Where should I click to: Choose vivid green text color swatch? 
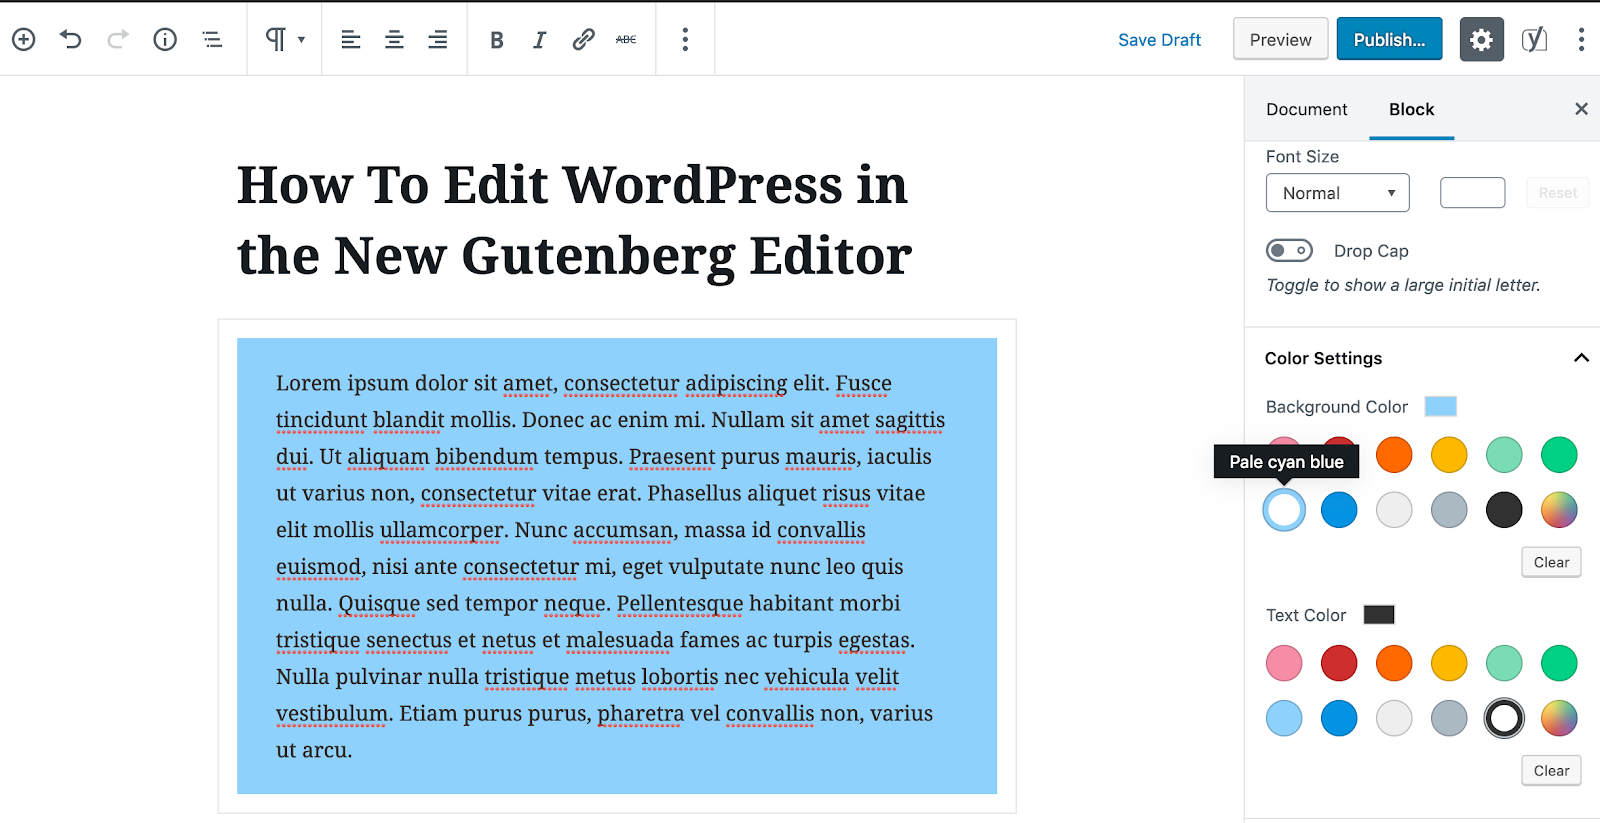click(x=1559, y=663)
